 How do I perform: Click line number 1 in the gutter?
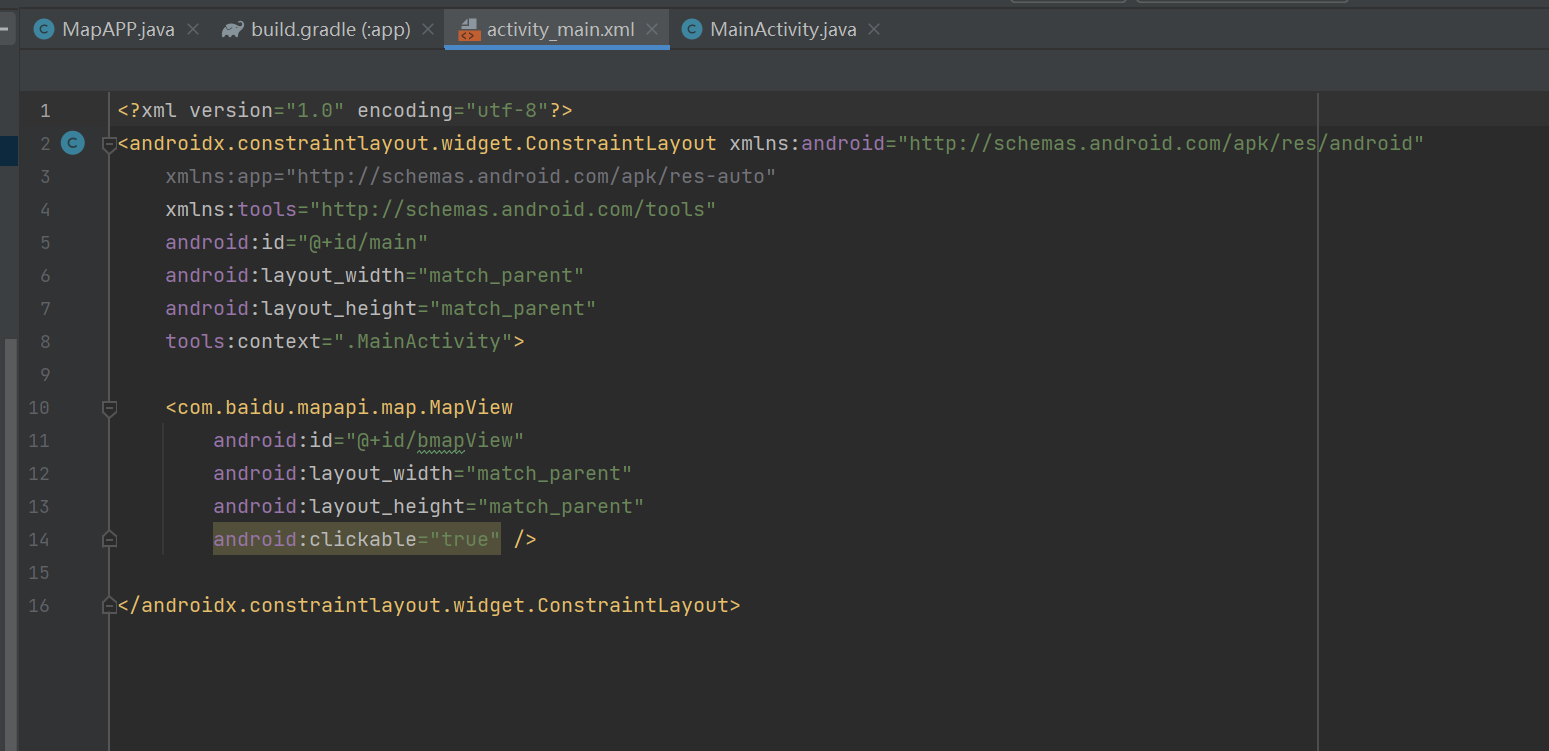(44, 110)
